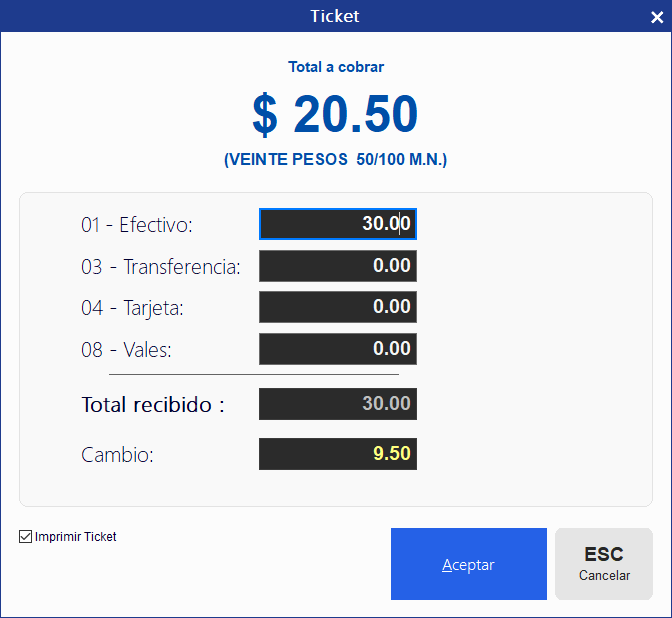Click the Cambio label
Screen dimensions: 672x618
click(117, 455)
